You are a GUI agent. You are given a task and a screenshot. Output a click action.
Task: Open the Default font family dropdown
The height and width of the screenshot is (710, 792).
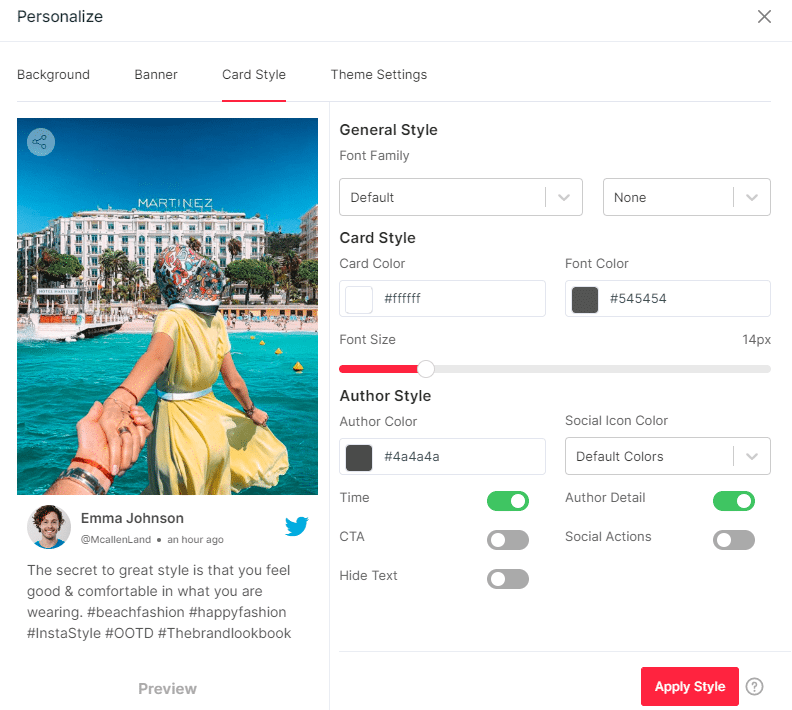(x=460, y=197)
